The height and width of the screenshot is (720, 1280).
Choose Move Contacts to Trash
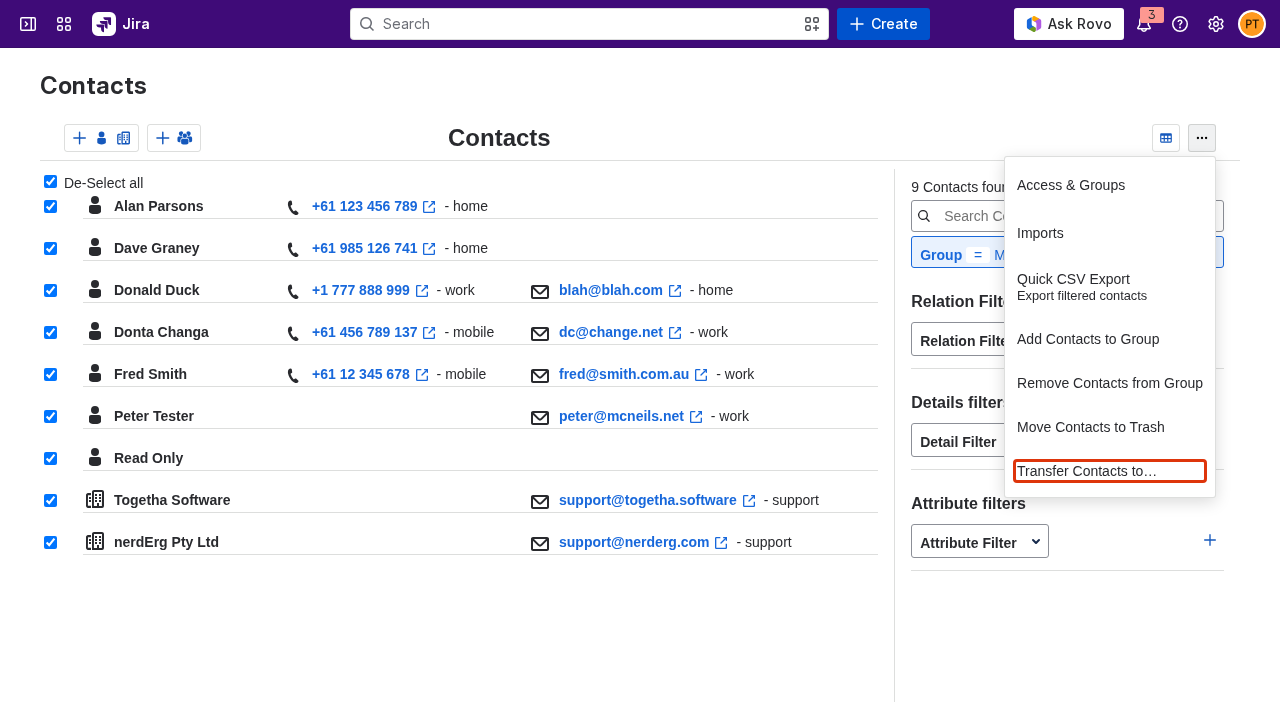click(x=1110, y=427)
